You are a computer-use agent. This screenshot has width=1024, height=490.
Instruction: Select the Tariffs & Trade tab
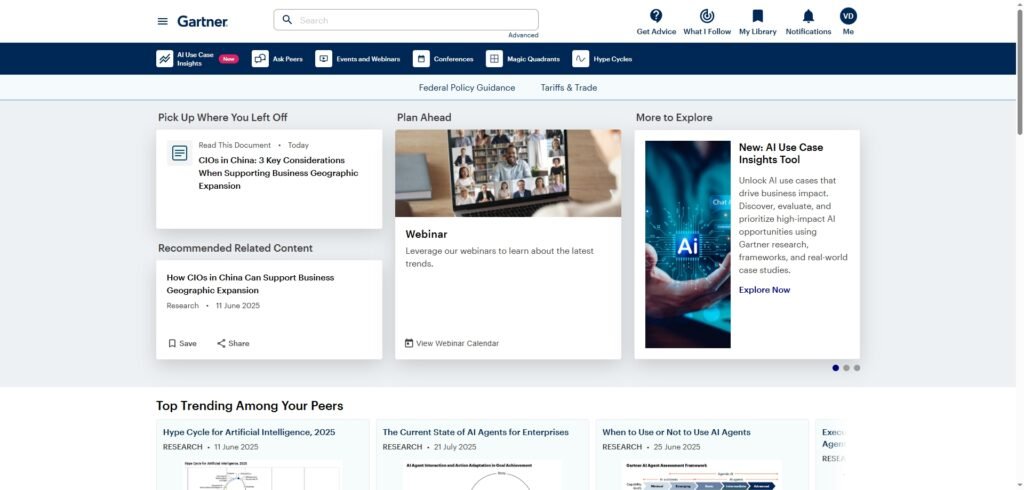point(569,88)
